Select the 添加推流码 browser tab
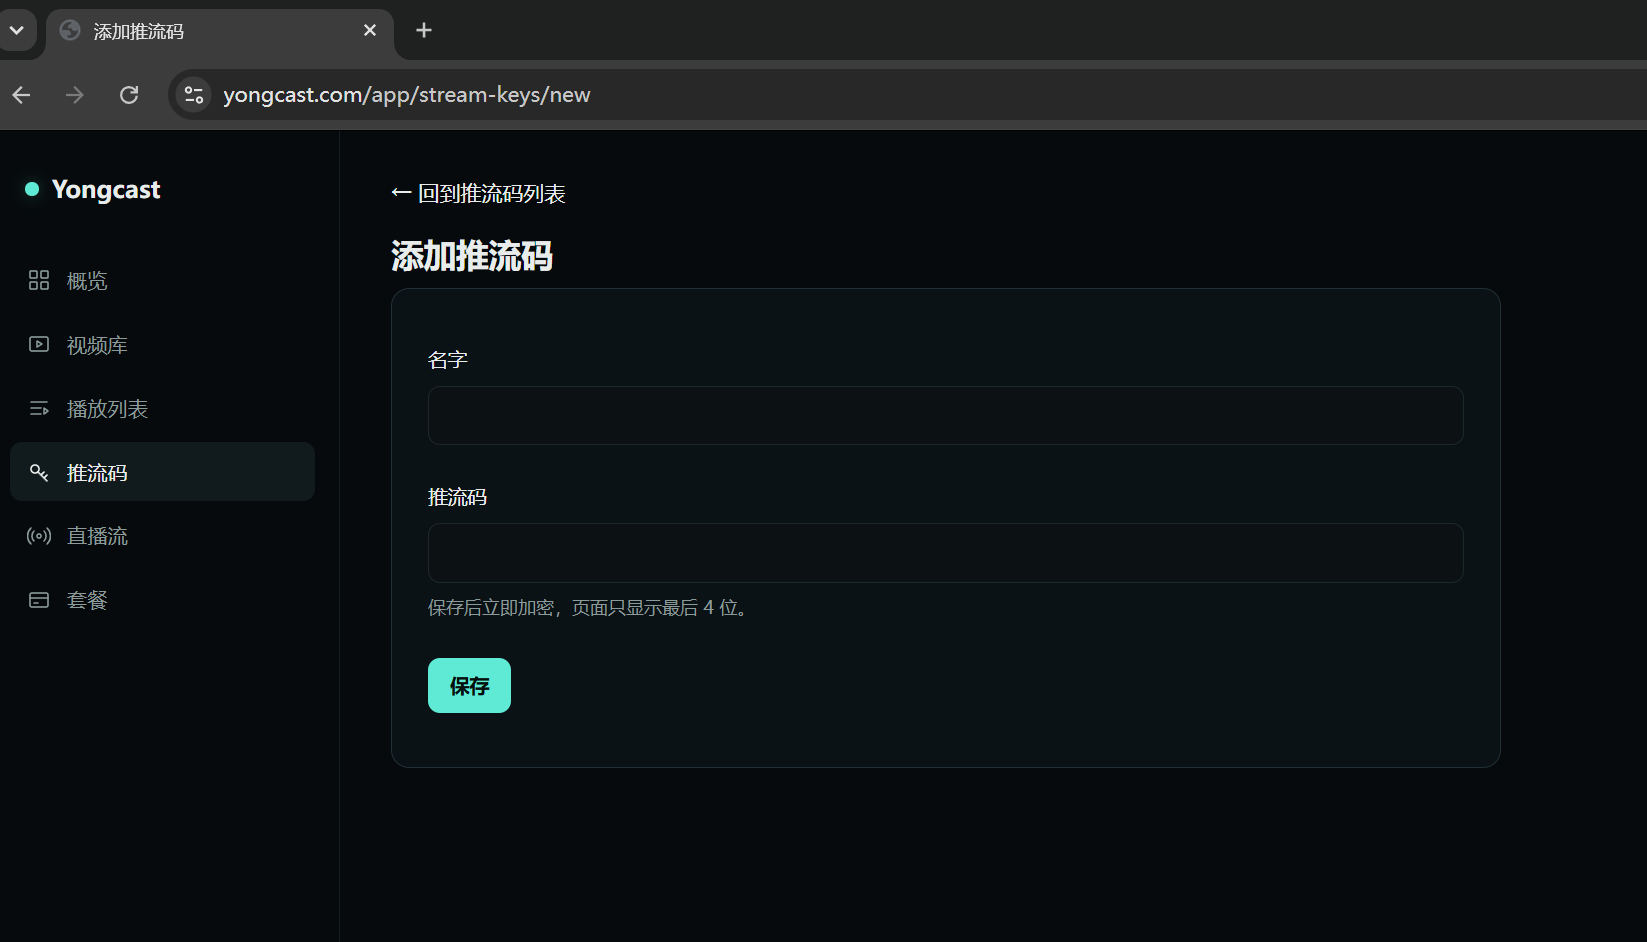This screenshot has height=942, width=1647. [220, 31]
